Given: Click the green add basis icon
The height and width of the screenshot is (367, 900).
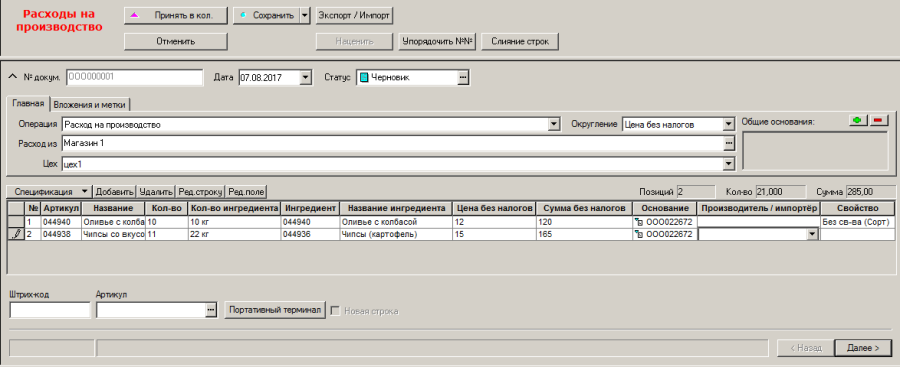Looking at the screenshot, I should click(x=858, y=120).
